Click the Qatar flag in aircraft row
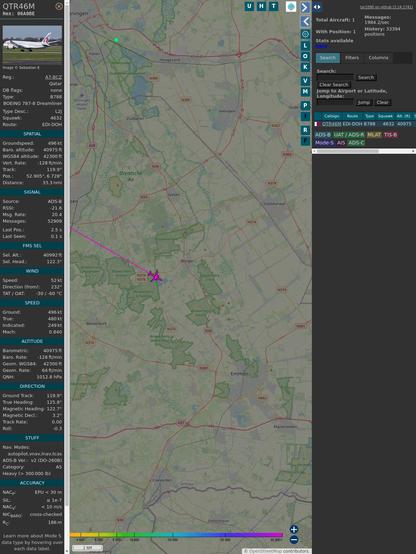Screen dimensions: 416x554 pos(318,124)
